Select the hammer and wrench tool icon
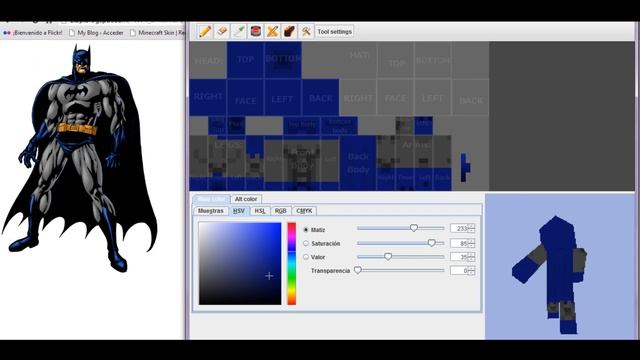Image resolution: width=640 pixels, height=360 pixels. coord(306,31)
